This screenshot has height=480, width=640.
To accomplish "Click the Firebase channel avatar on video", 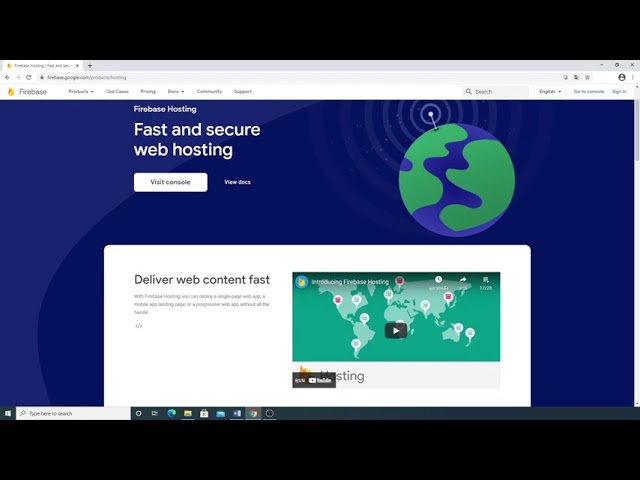I will pyautogui.click(x=302, y=282).
